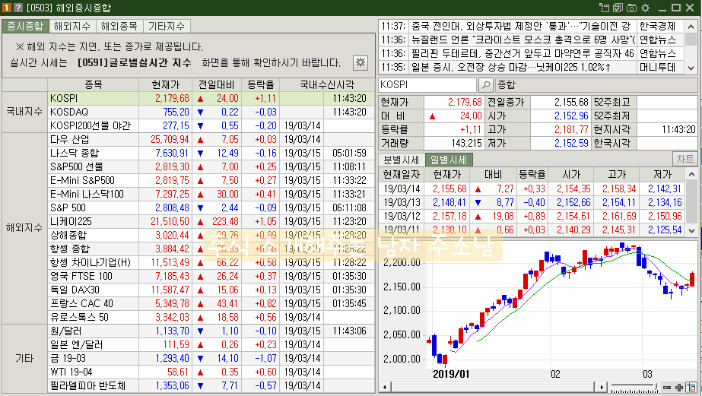Switch to the 해외종목 tab

(120, 26)
